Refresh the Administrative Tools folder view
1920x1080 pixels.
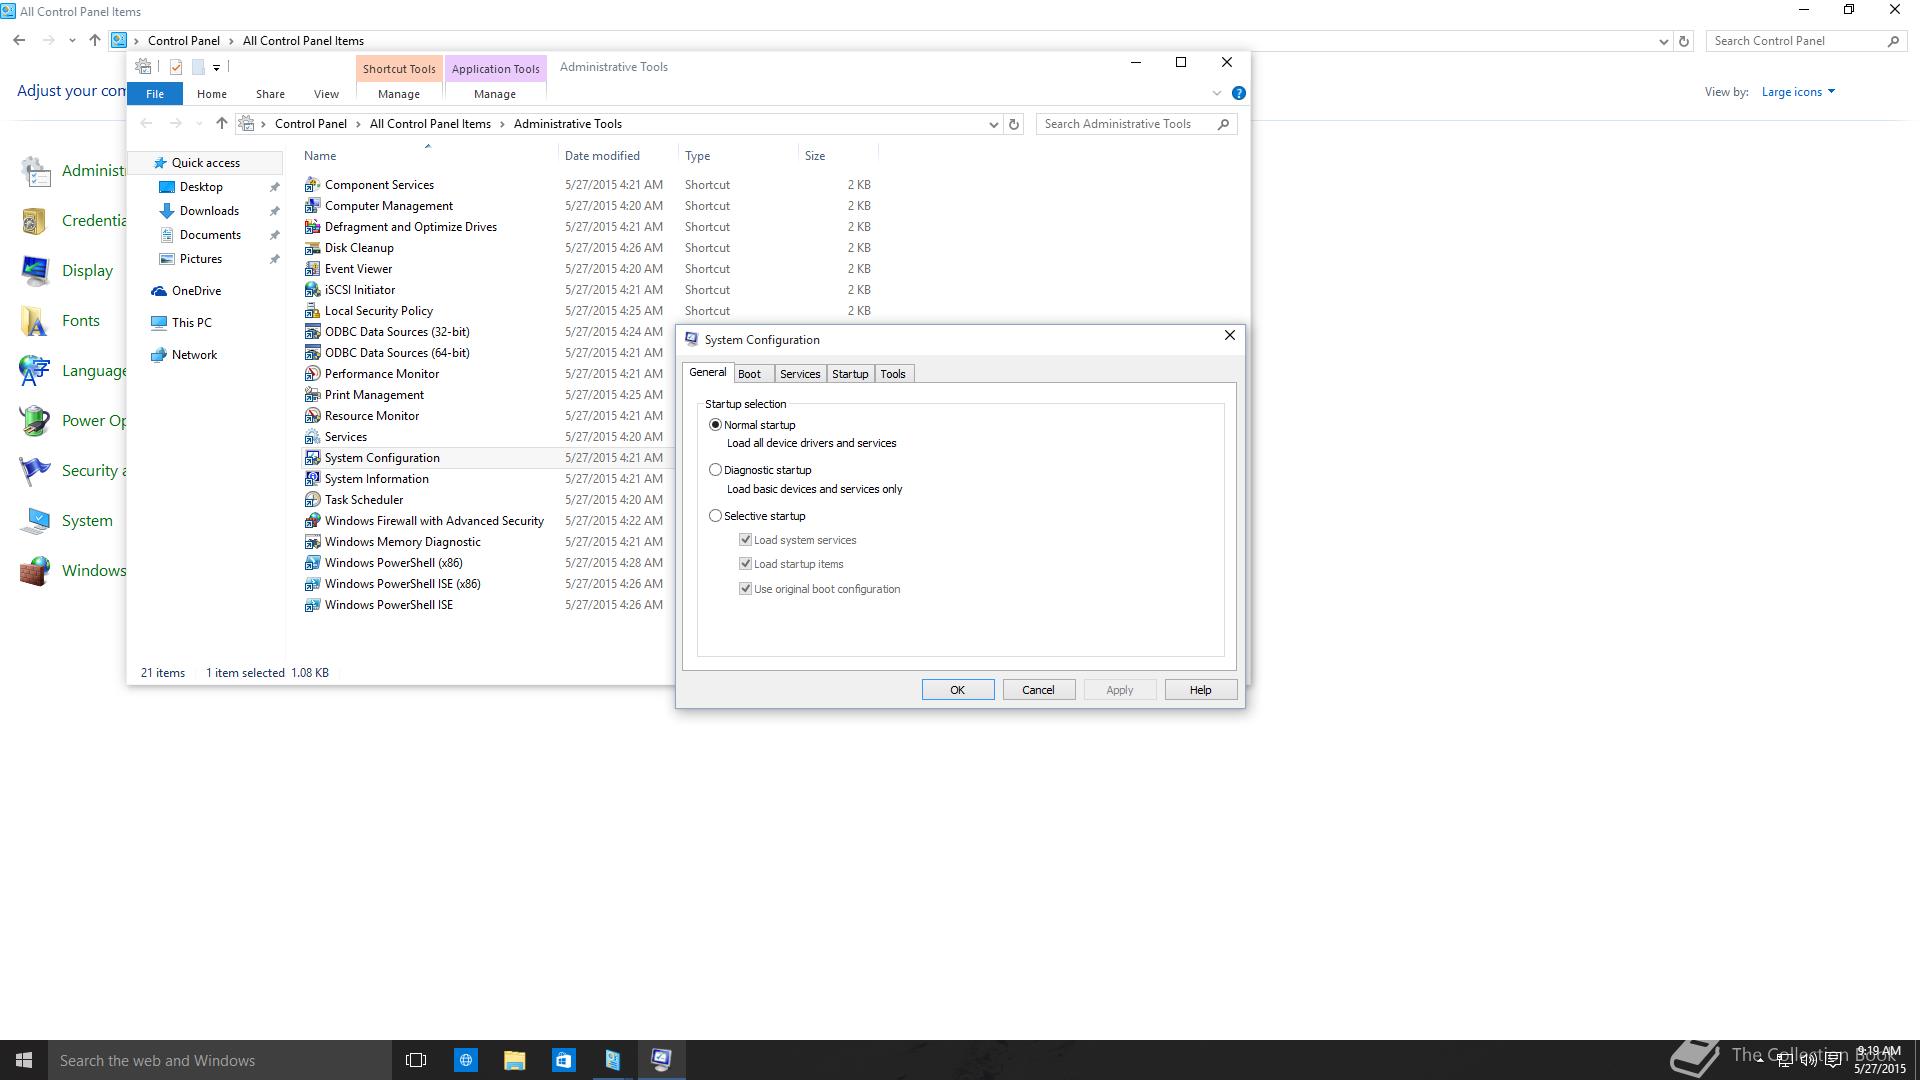[x=1014, y=124]
